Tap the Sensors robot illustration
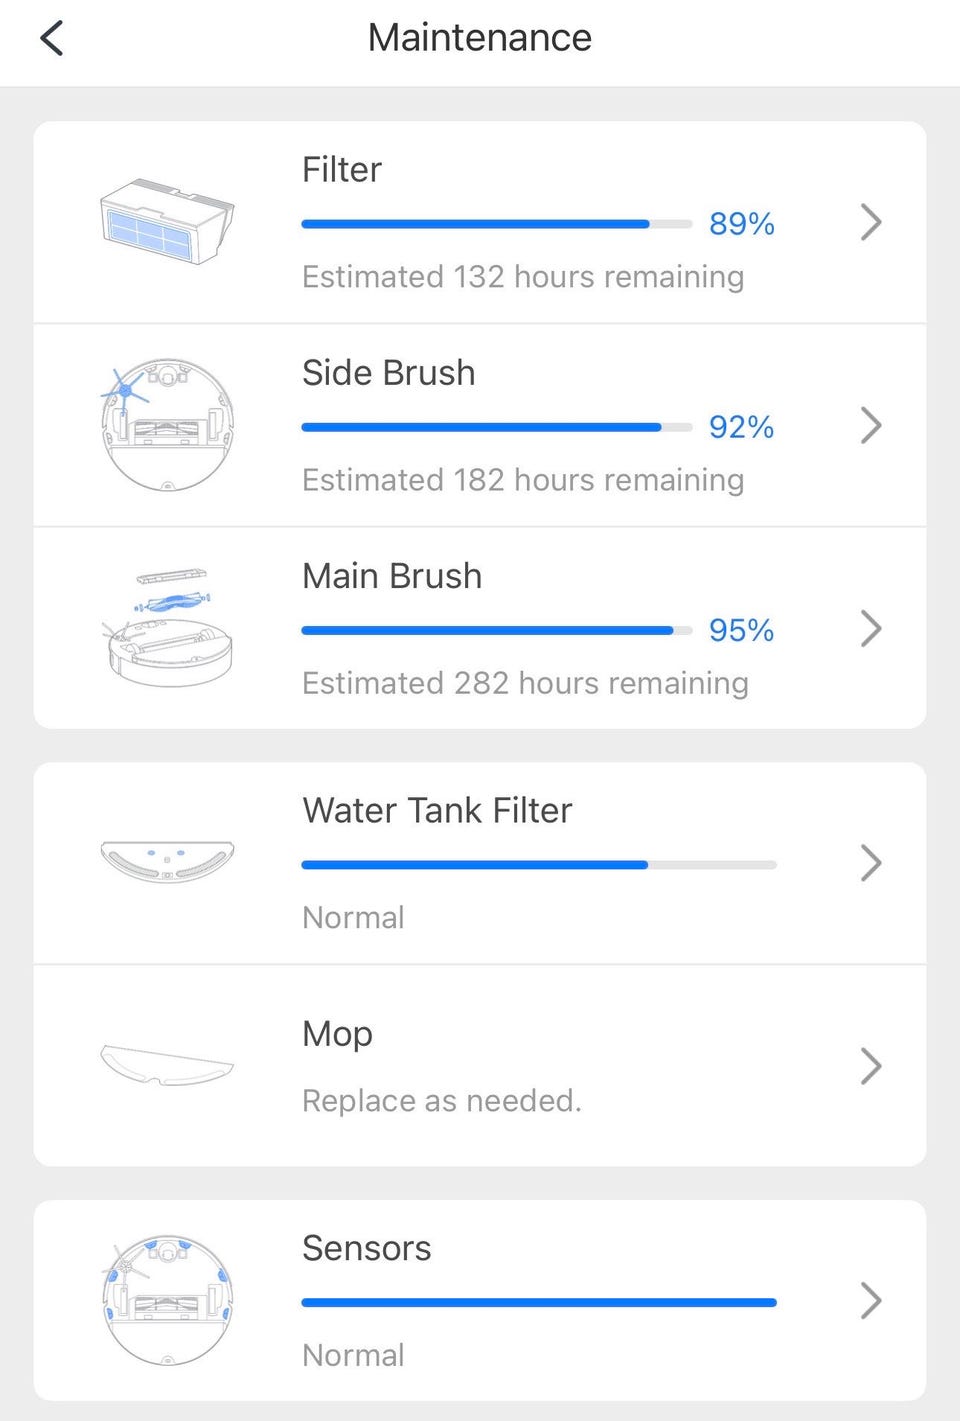This screenshot has width=960, height=1421. [x=167, y=1300]
